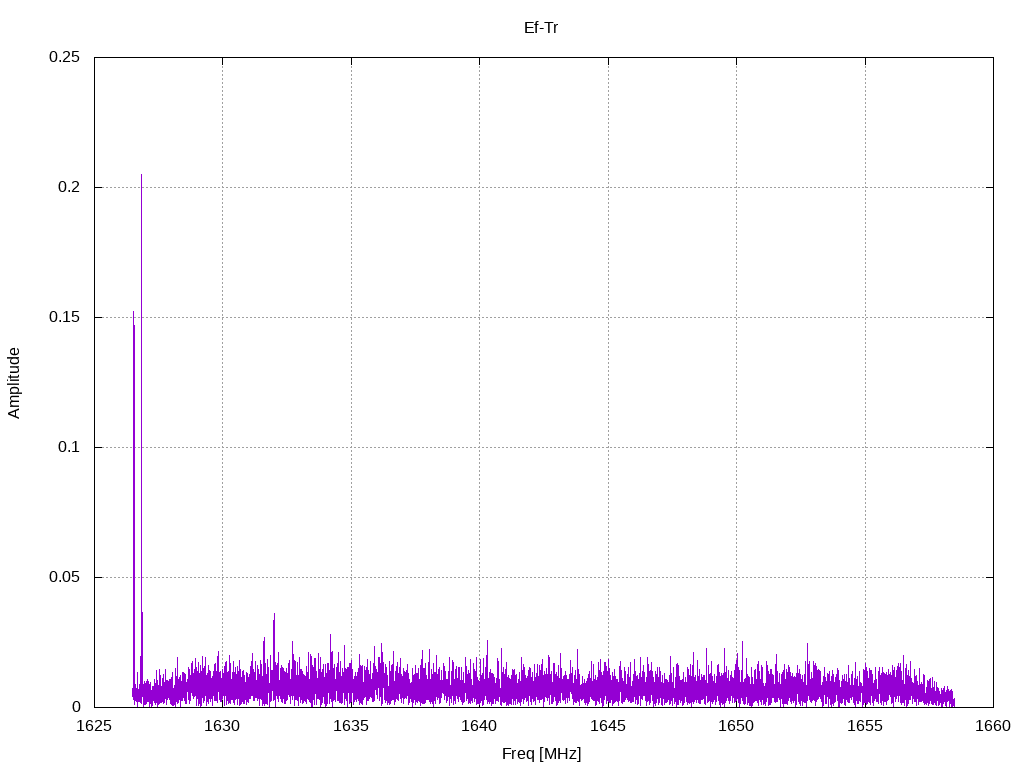This screenshot has height=768, width=1024.
Task: Click the tallest spike peak near 0.2 amplitude
Action: pos(141,175)
